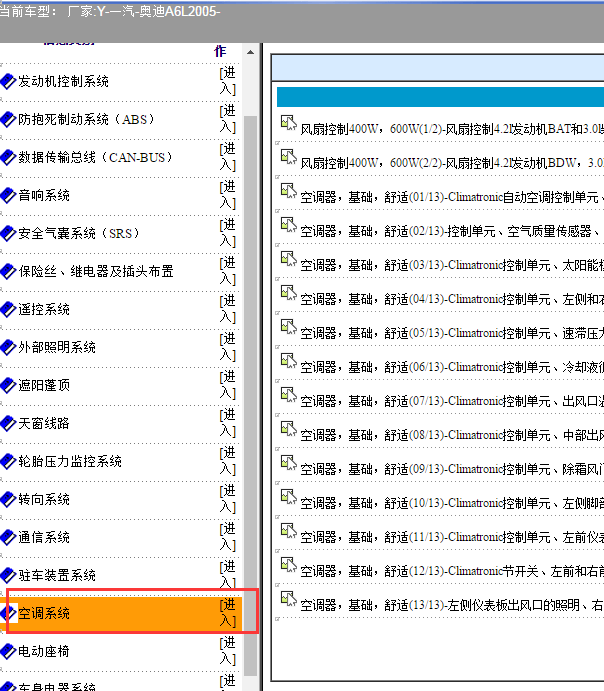The image size is (604, 691).
Task: Click the 转向系统 category name
Action: 44,499
